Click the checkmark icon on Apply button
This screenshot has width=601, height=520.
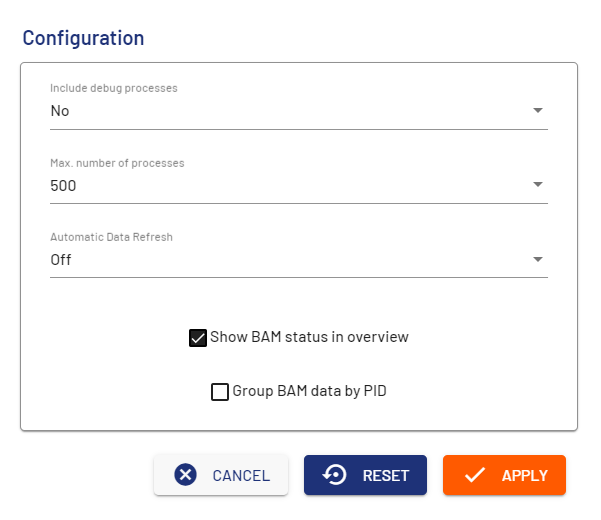(475, 475)
